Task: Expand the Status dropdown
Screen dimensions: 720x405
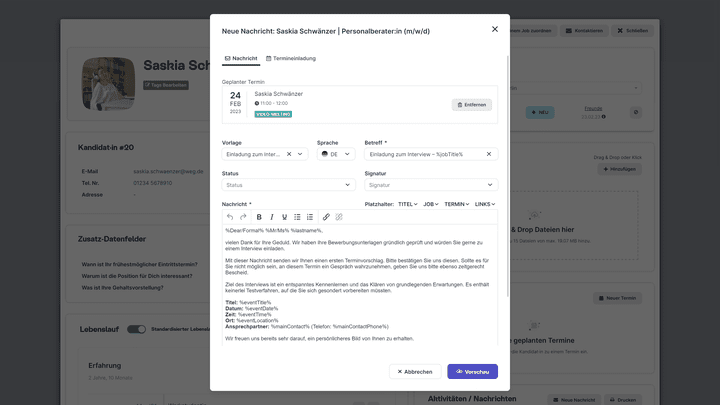Action: point(288,185)
